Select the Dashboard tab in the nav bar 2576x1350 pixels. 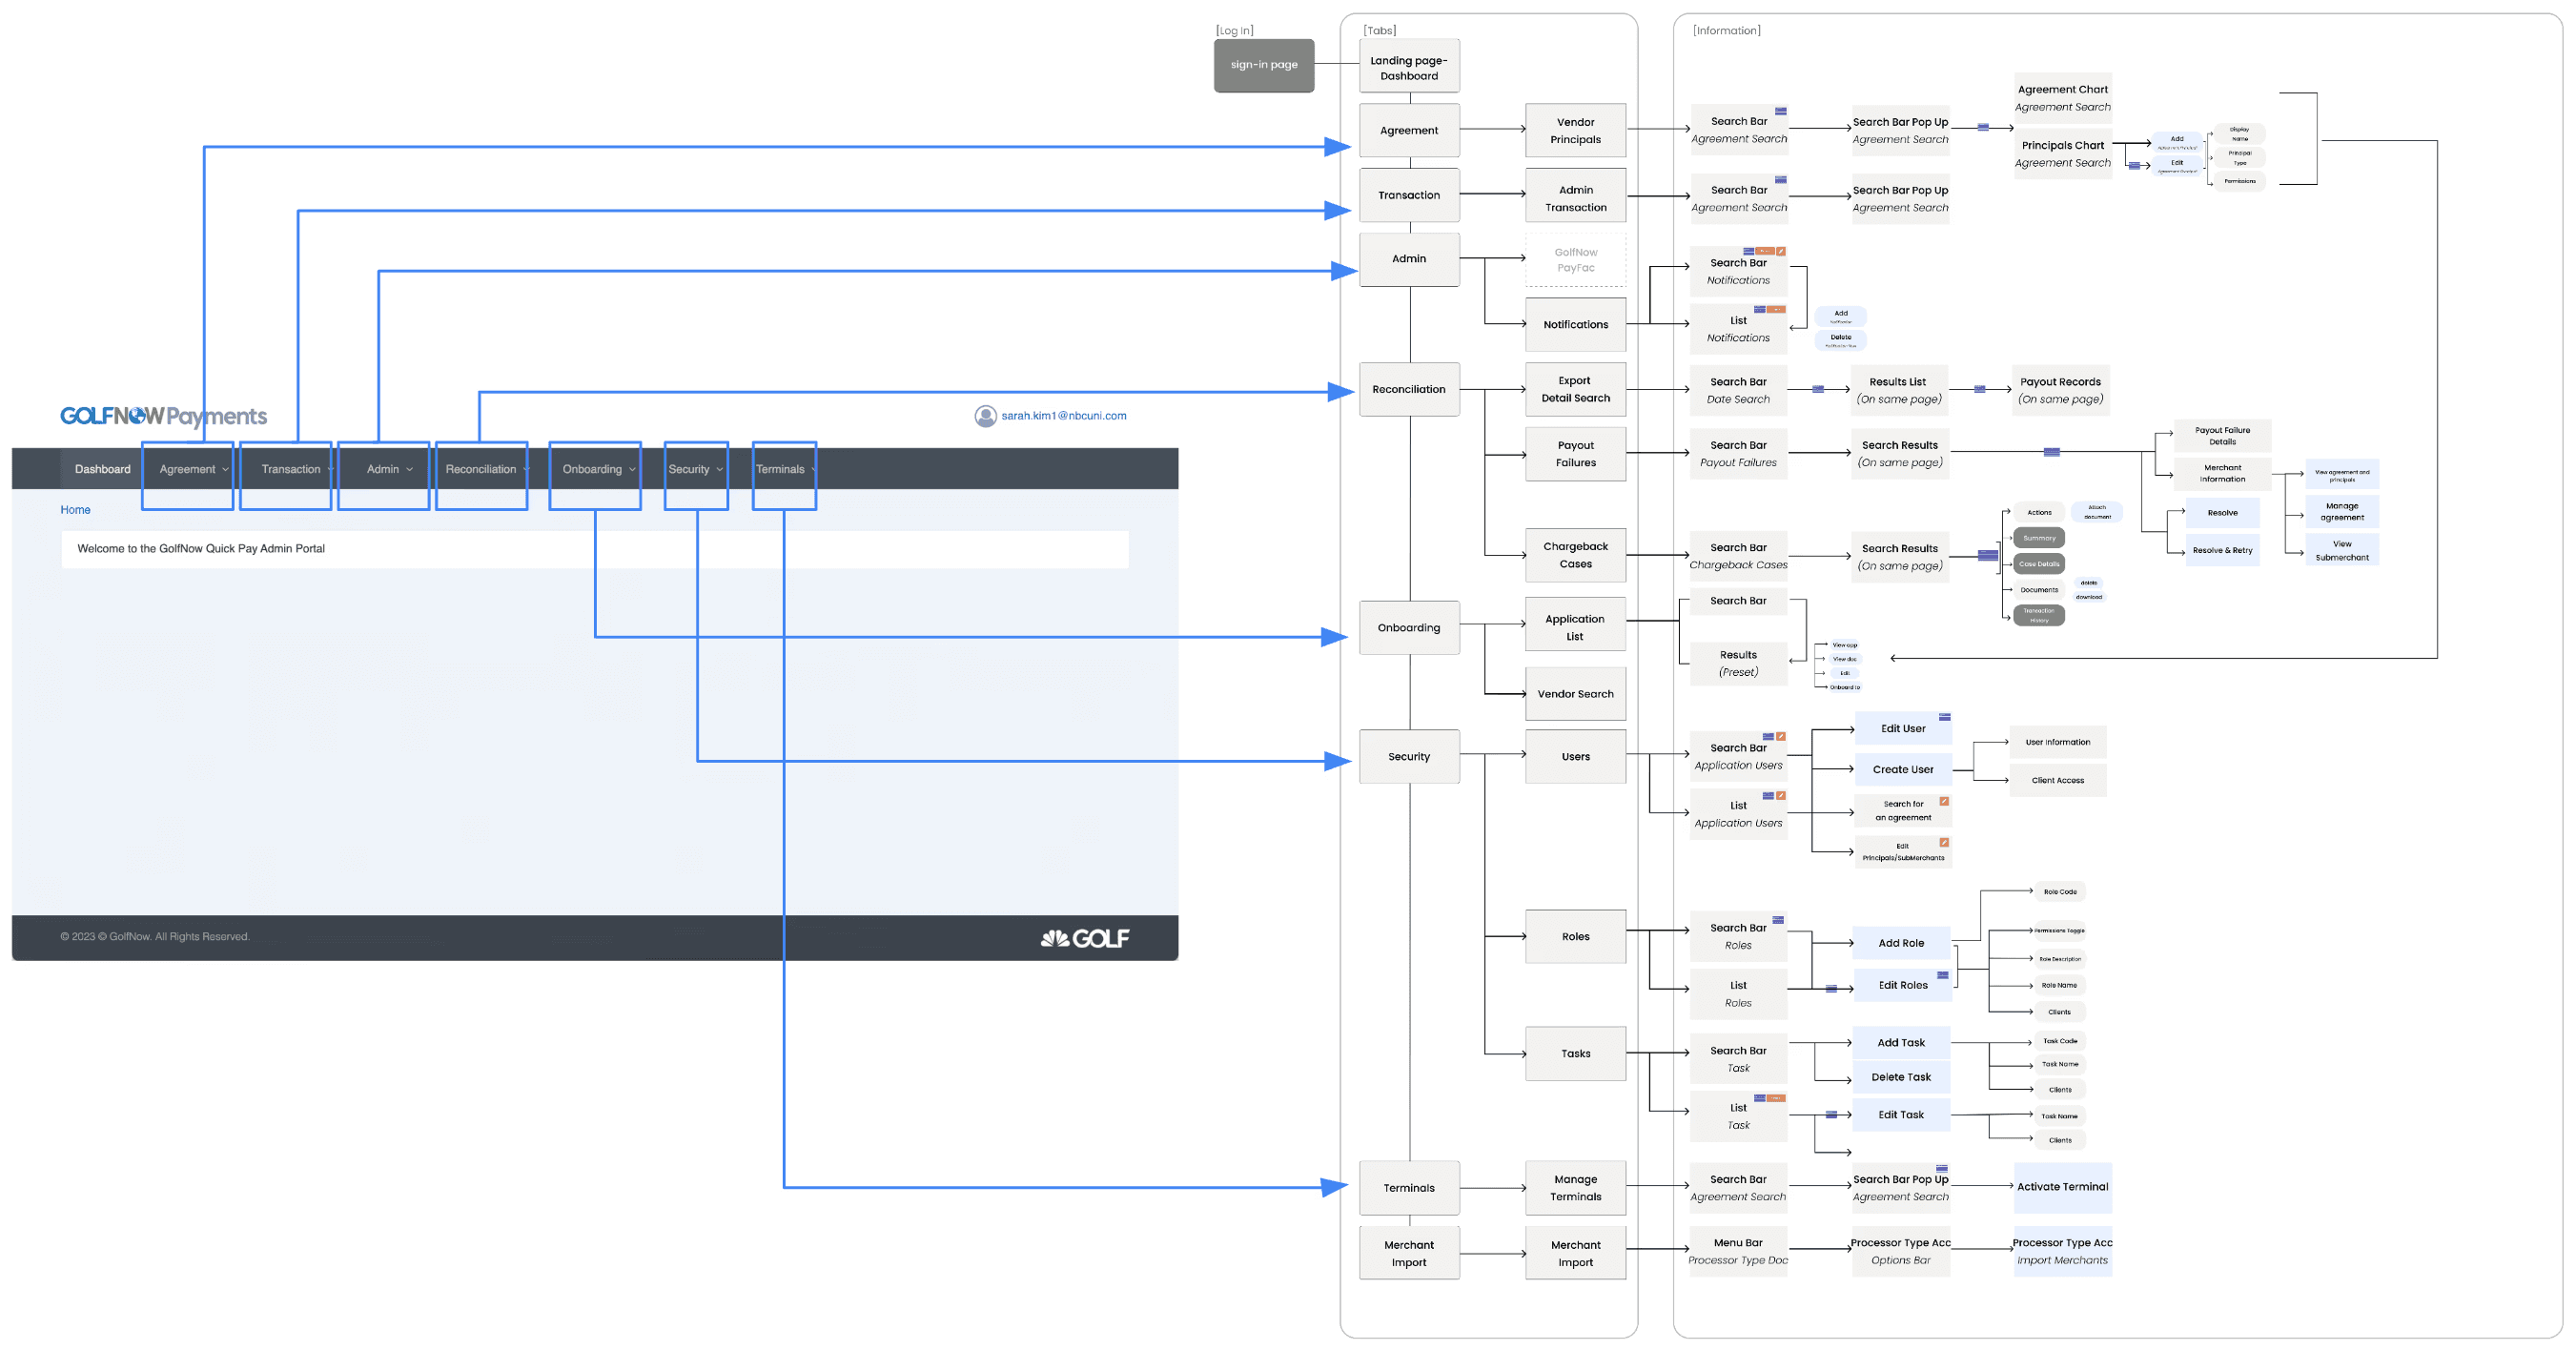click(102, 469)
